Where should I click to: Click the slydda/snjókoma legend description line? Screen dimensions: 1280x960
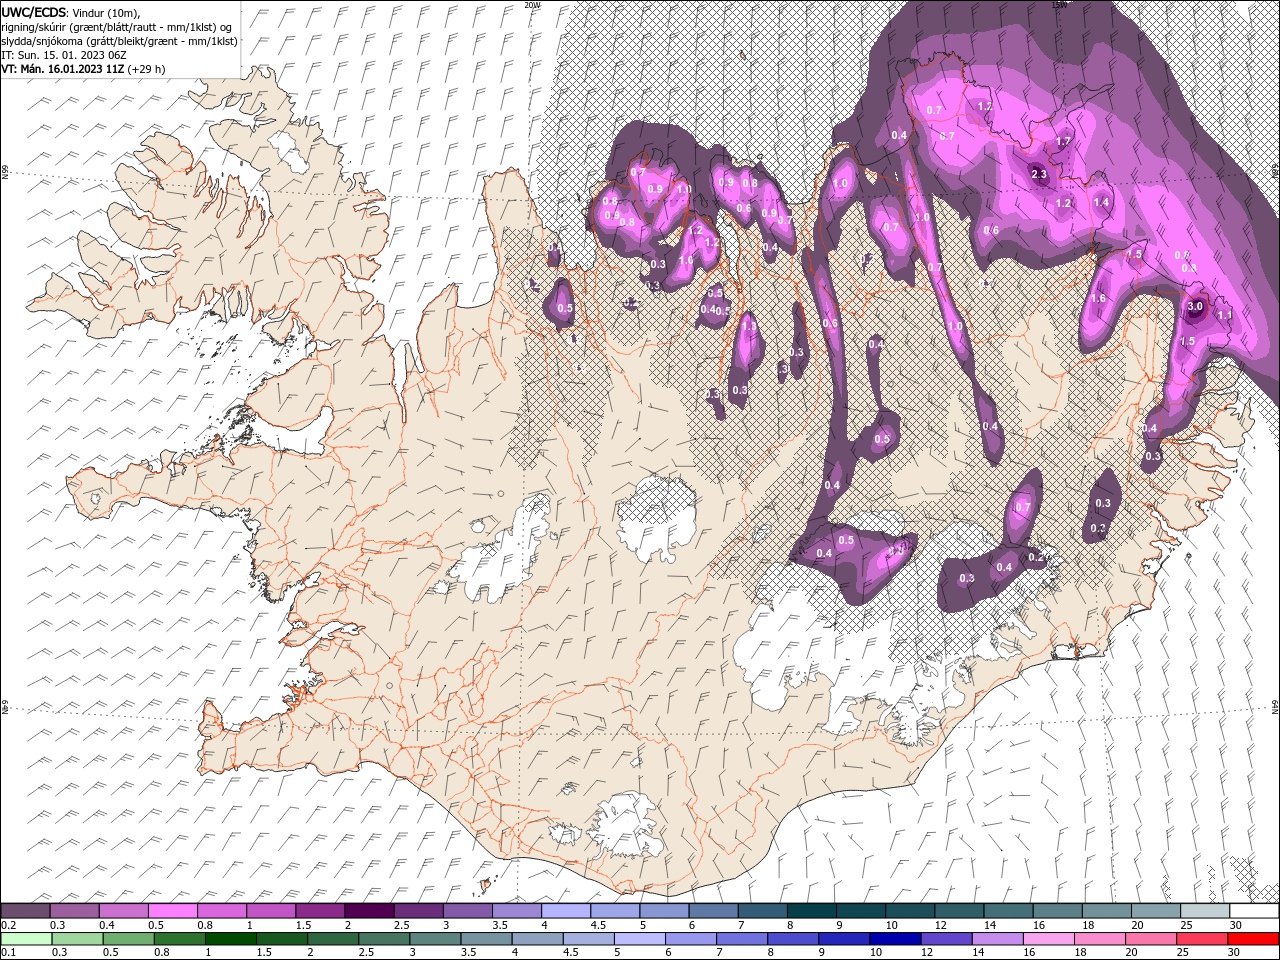119,41
